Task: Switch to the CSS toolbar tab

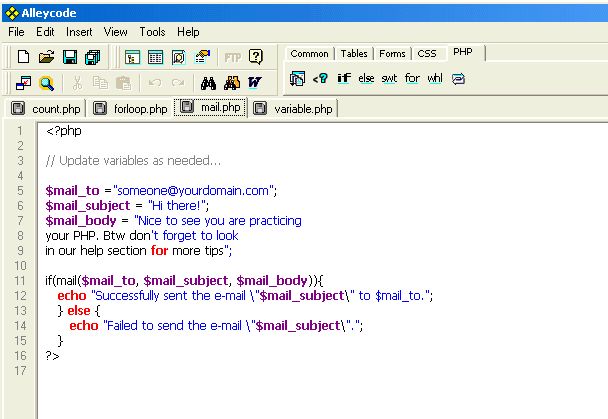Action: (x=427, y=53)
